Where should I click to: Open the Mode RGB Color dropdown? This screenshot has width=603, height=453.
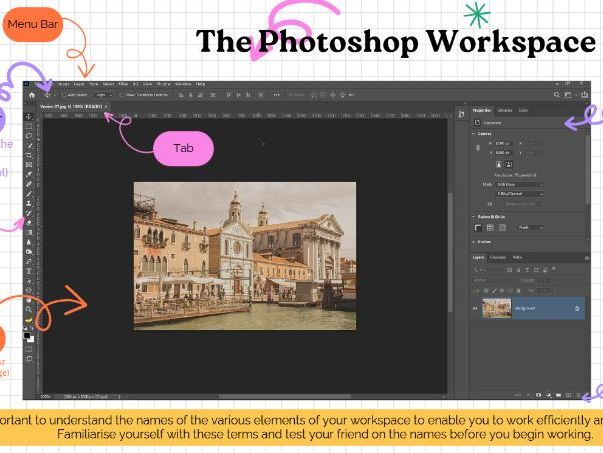(x=520, y=185)
